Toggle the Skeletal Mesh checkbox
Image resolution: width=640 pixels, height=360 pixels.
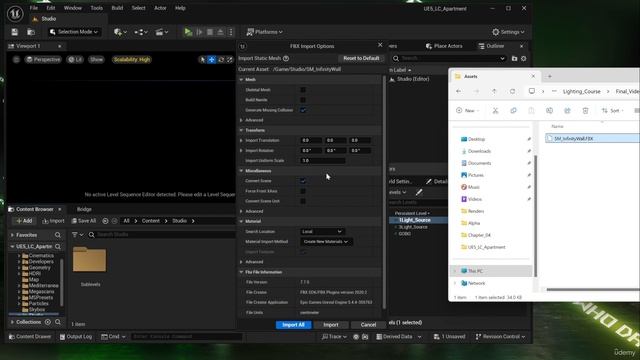303,90
